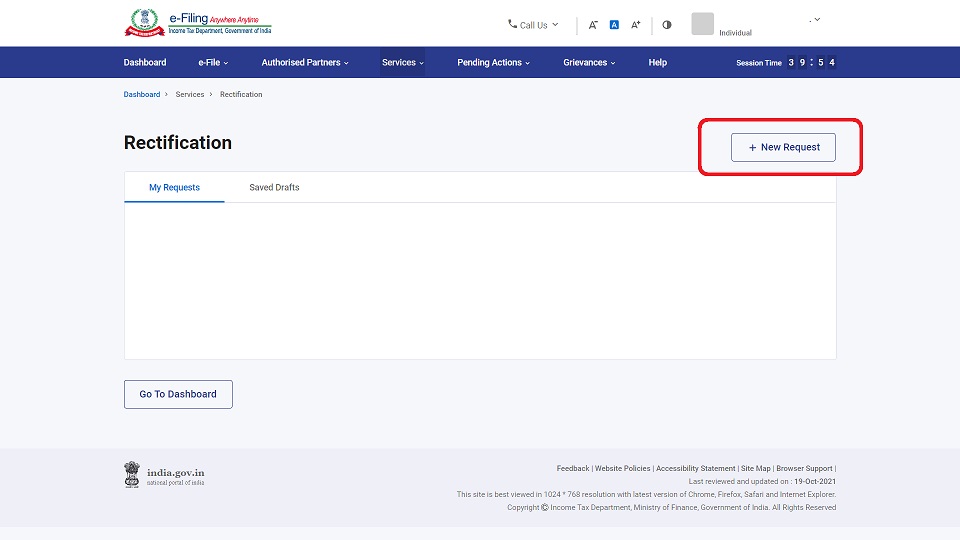Open the india.gov.in national portal logo
The width and height of the screenshot is (960, 540).
pyautogui.click(x=165, y=474)
